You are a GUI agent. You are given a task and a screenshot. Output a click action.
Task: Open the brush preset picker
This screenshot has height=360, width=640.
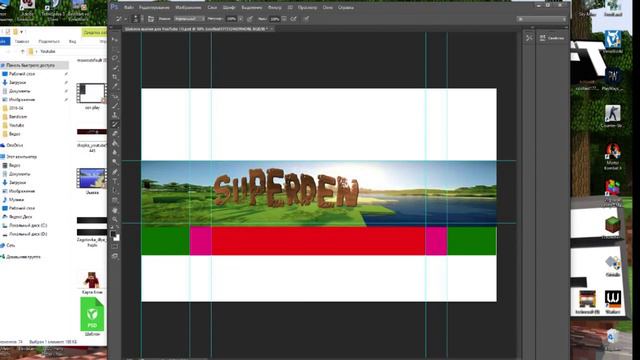pyautogui.click(x=137, y=19)
